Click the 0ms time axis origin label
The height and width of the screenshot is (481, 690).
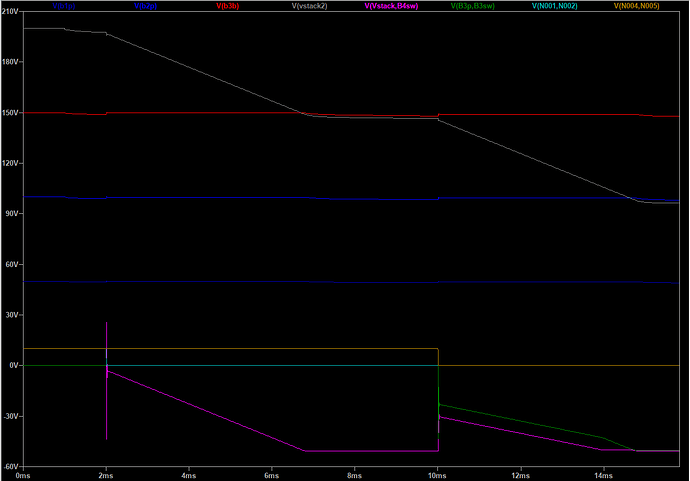(24, 475)
